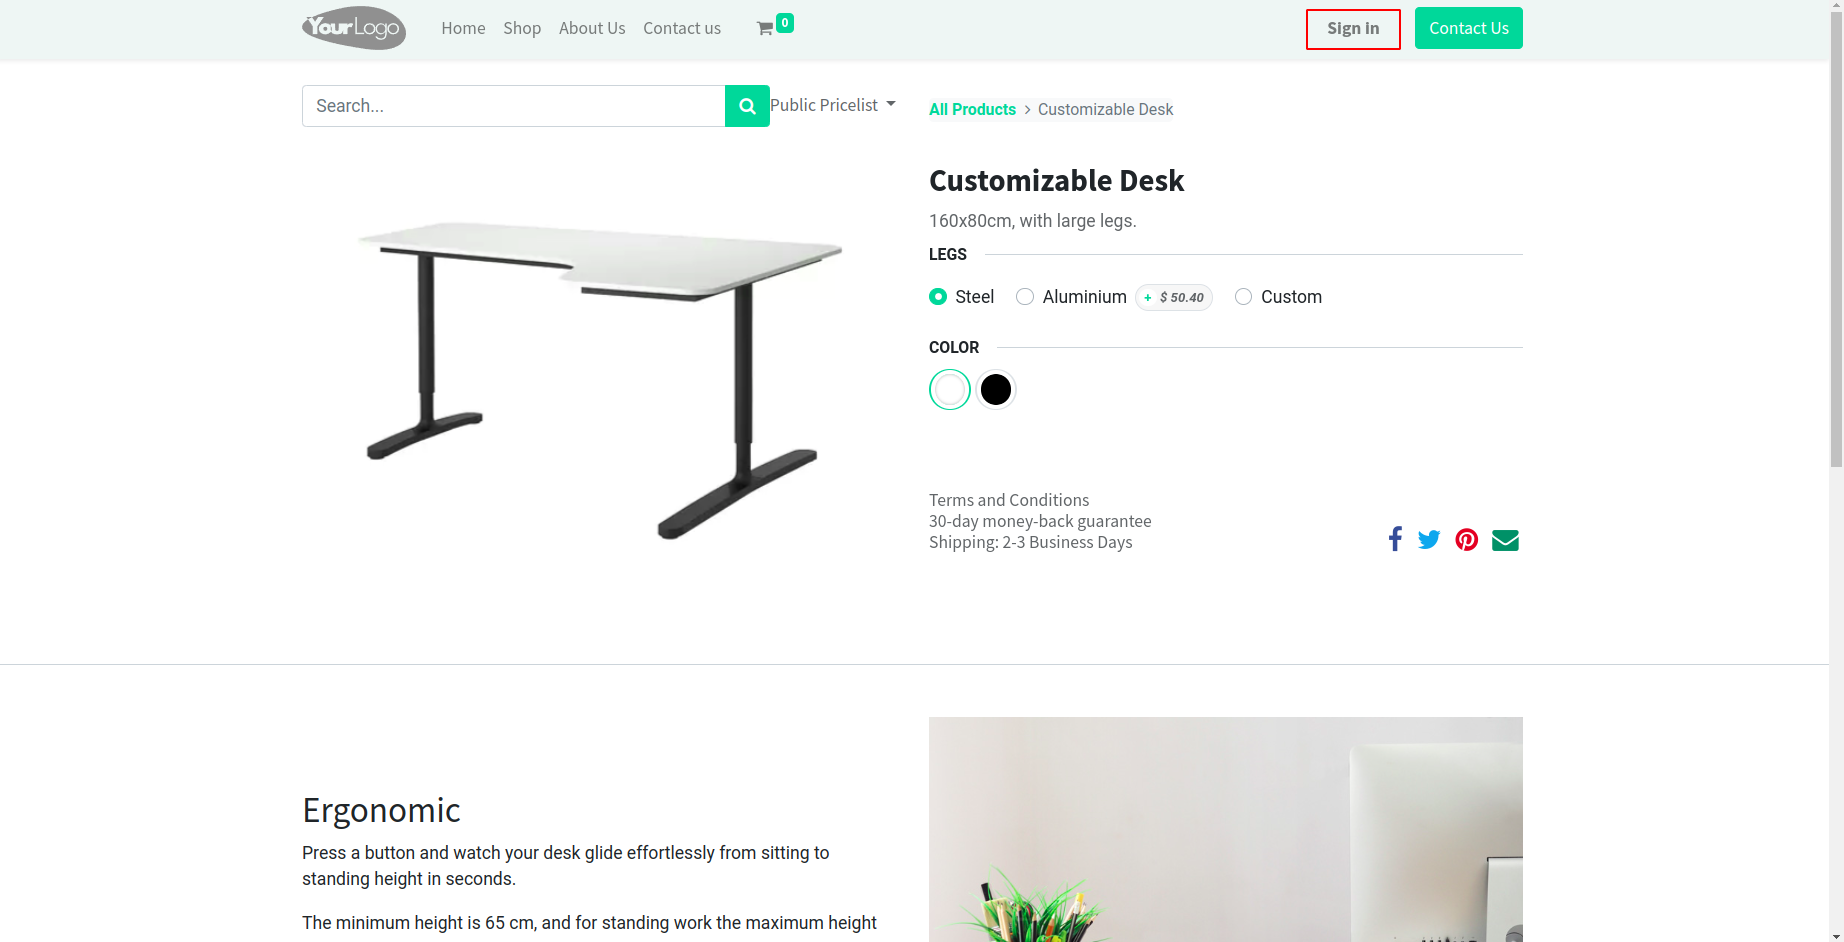Share product via email envelope icon

1505,540
